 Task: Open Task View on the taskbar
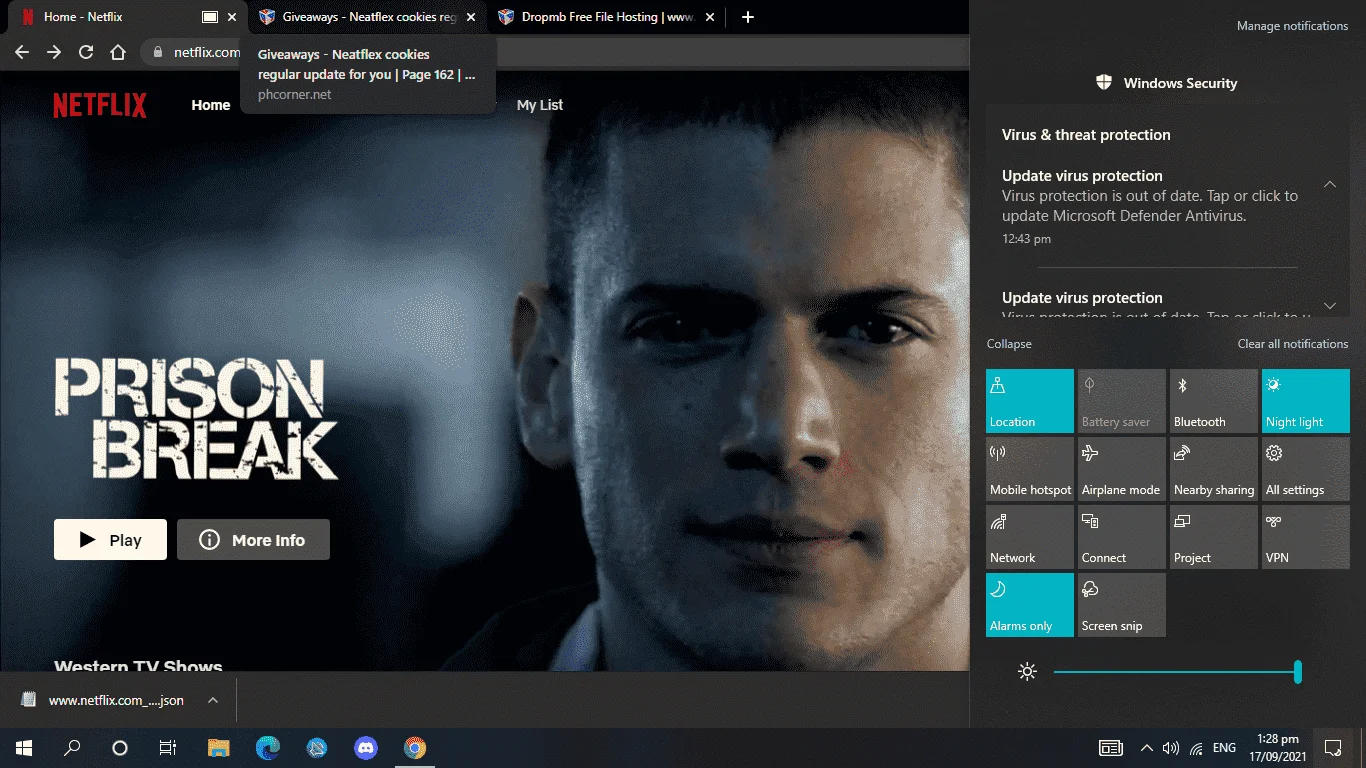point(168,748)
